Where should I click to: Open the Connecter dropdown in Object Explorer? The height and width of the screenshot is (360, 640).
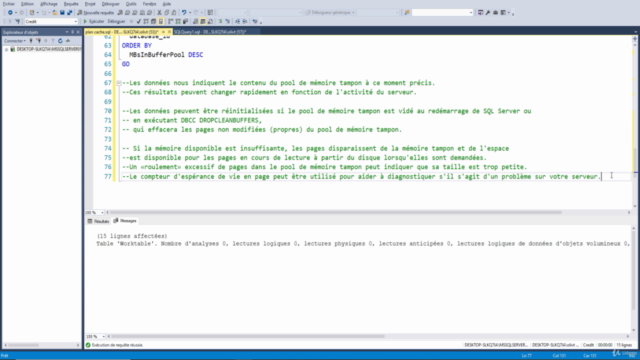coord(15,41)
